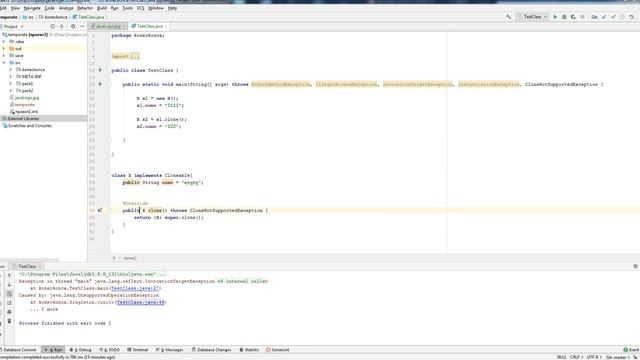Open Run panel settings gear icon

click(x=636, y=266)
